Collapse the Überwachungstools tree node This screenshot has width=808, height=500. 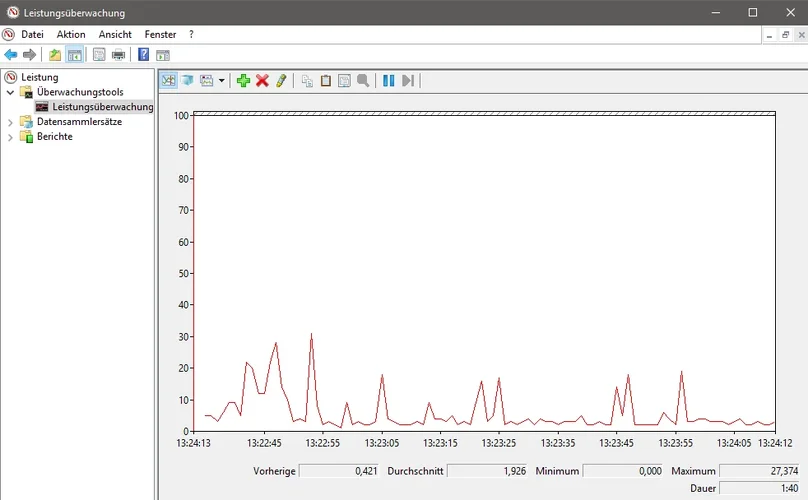coord(11,92)
